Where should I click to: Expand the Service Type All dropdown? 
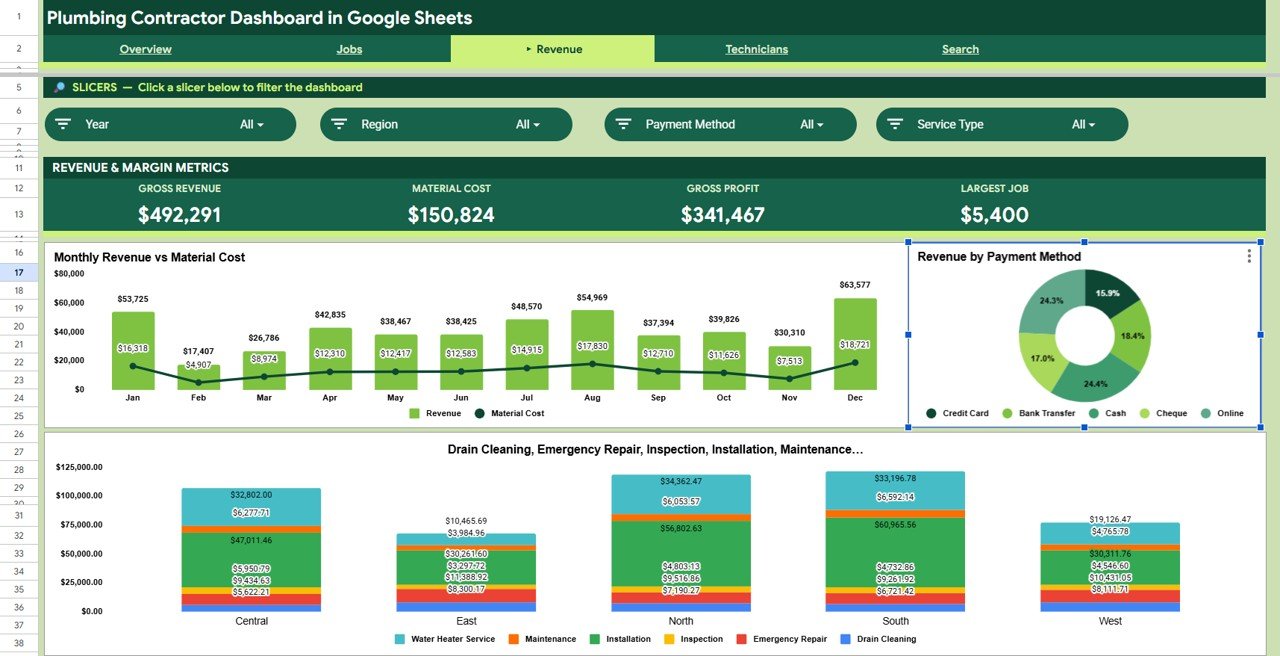pos(1084,125)
